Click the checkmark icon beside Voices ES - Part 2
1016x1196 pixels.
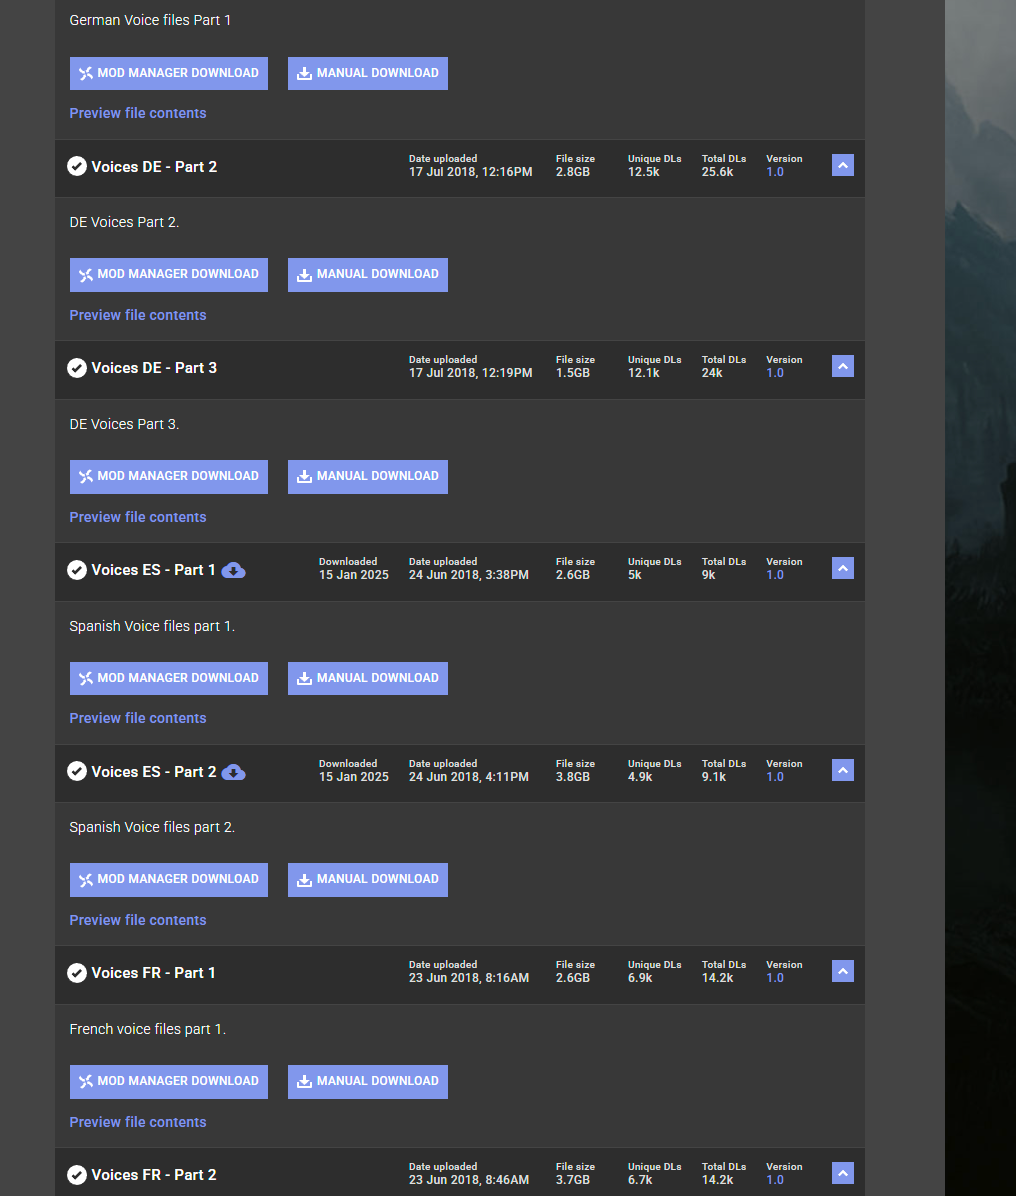tap(76, 771)
